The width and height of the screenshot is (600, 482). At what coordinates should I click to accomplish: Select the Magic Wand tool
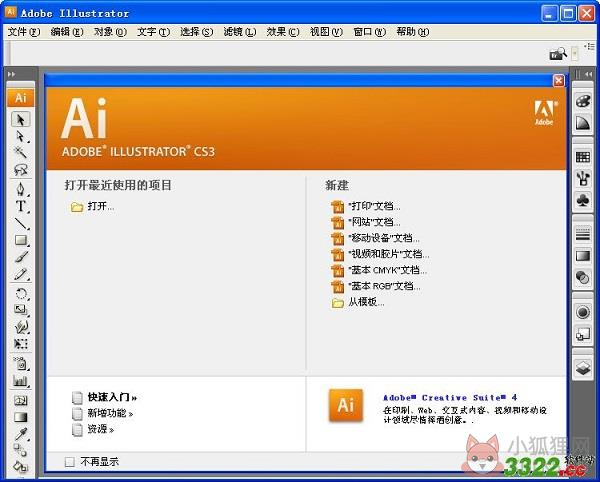point(21,152)
